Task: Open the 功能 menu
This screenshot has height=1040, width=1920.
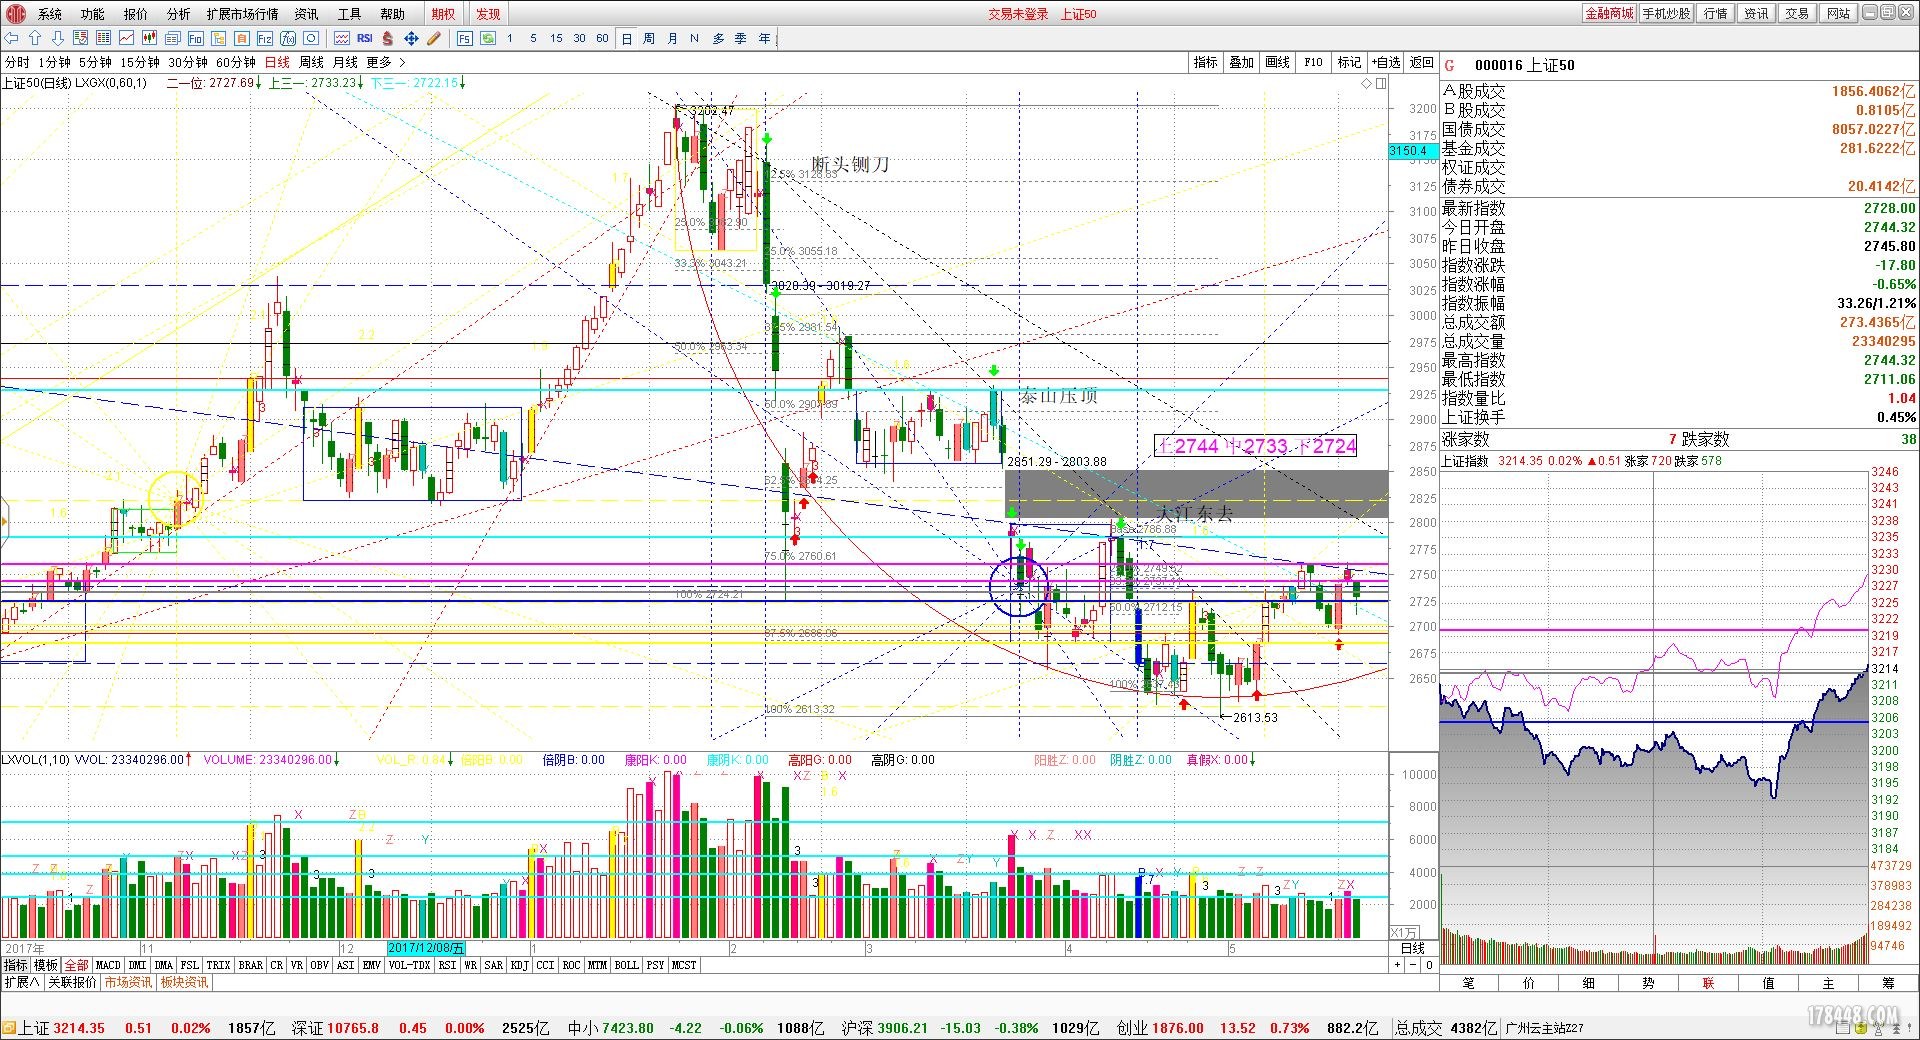Action: click(x=93, y=14)
